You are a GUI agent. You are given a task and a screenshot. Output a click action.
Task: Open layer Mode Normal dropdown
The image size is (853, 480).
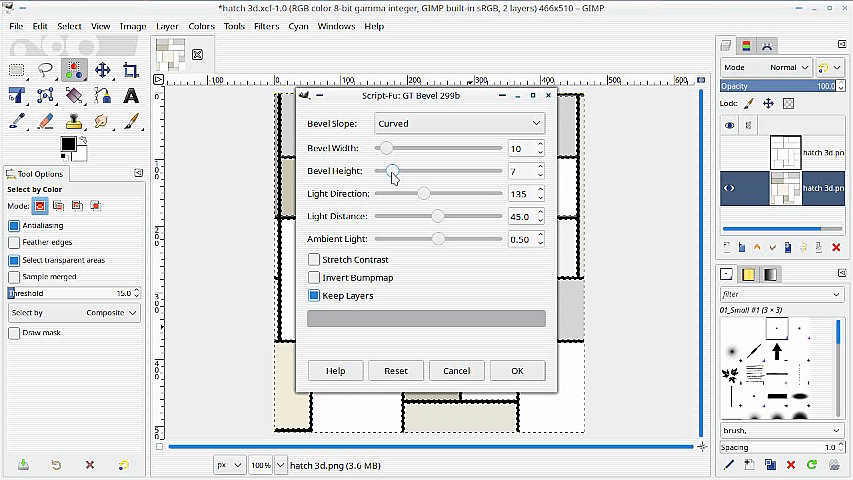coord(767,67)
